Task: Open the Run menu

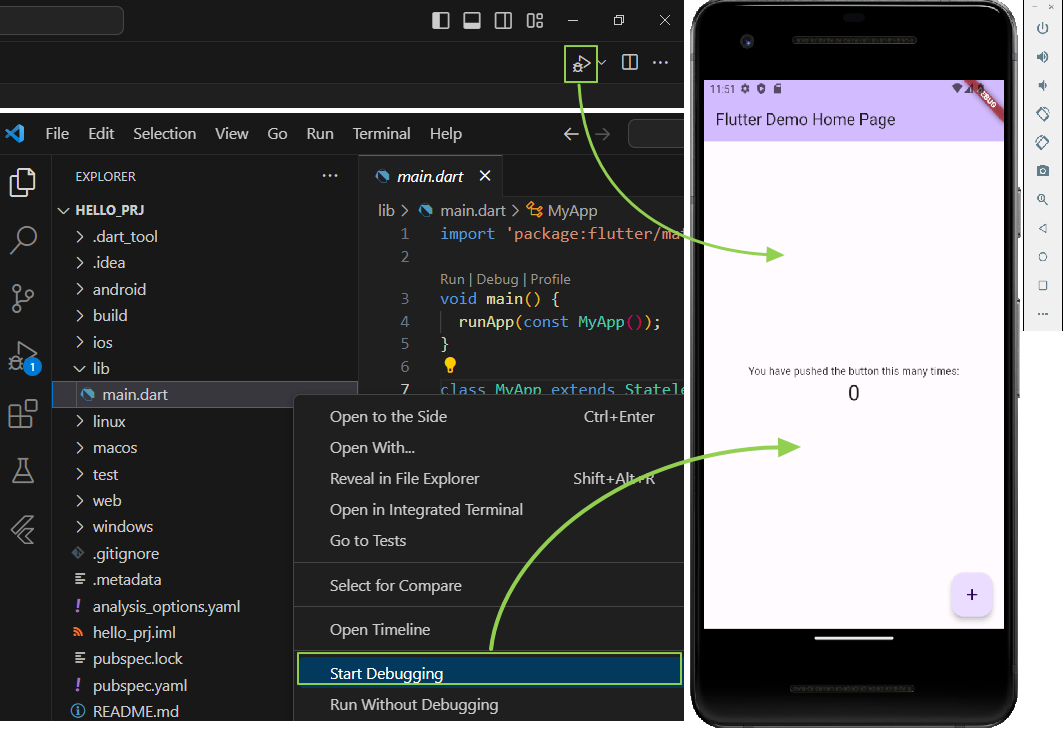Action: coord(320,134)
